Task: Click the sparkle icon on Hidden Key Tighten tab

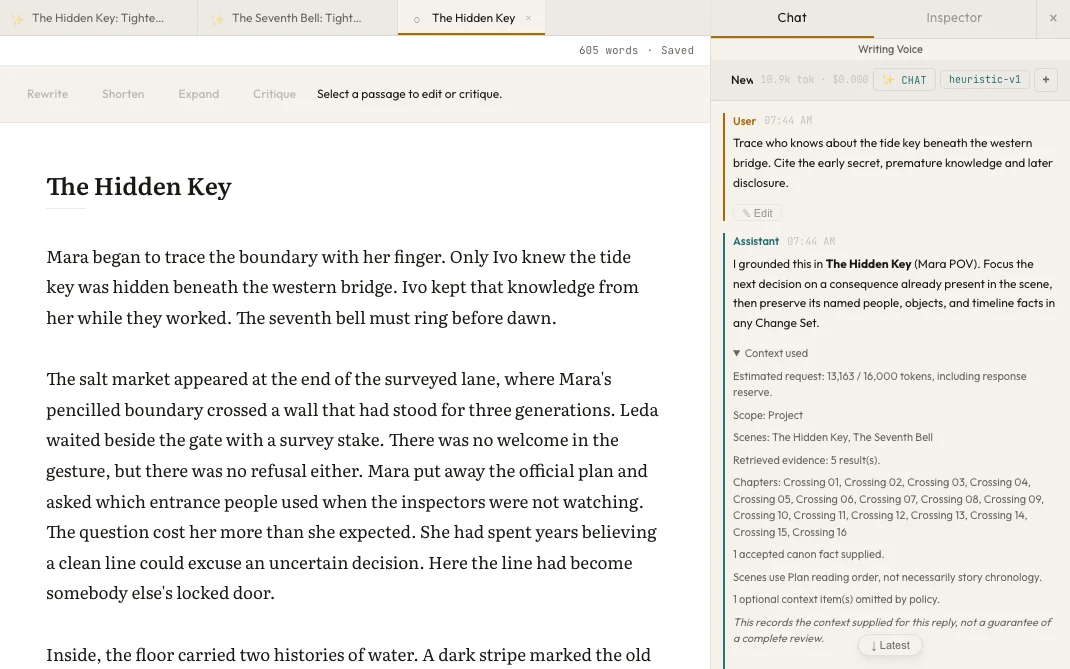Action: click(18, 18)
